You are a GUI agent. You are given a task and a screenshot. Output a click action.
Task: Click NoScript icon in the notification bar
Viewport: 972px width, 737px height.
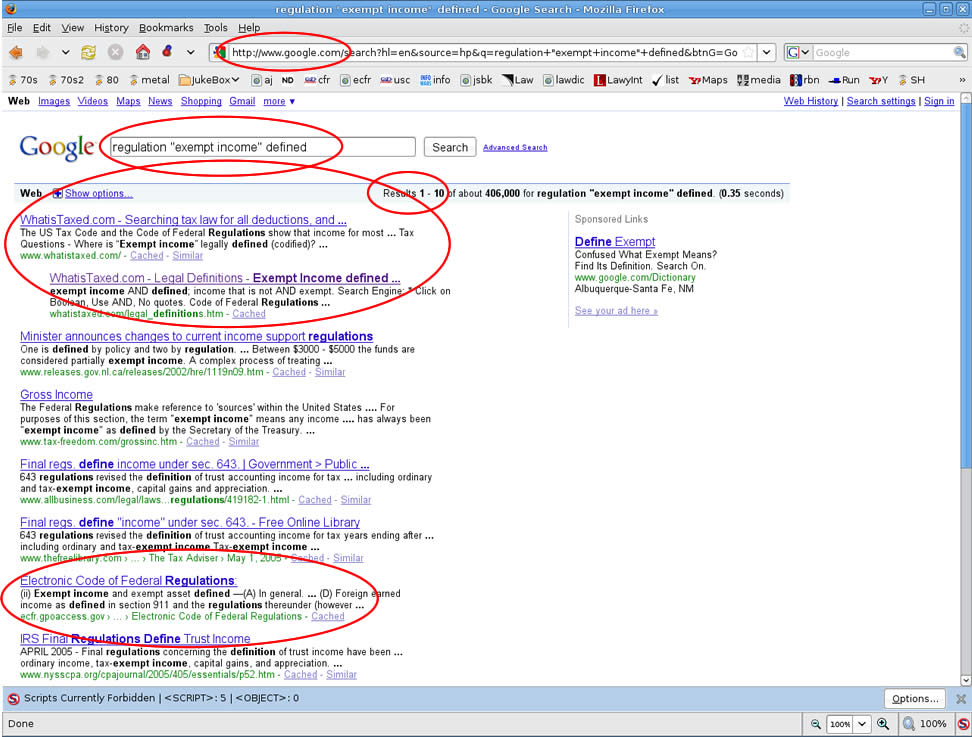[x=13, y=699]
